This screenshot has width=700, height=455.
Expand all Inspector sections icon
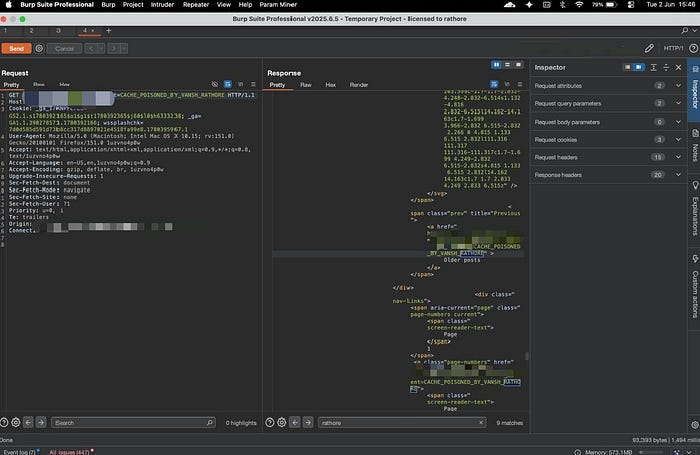pos(654,67)
